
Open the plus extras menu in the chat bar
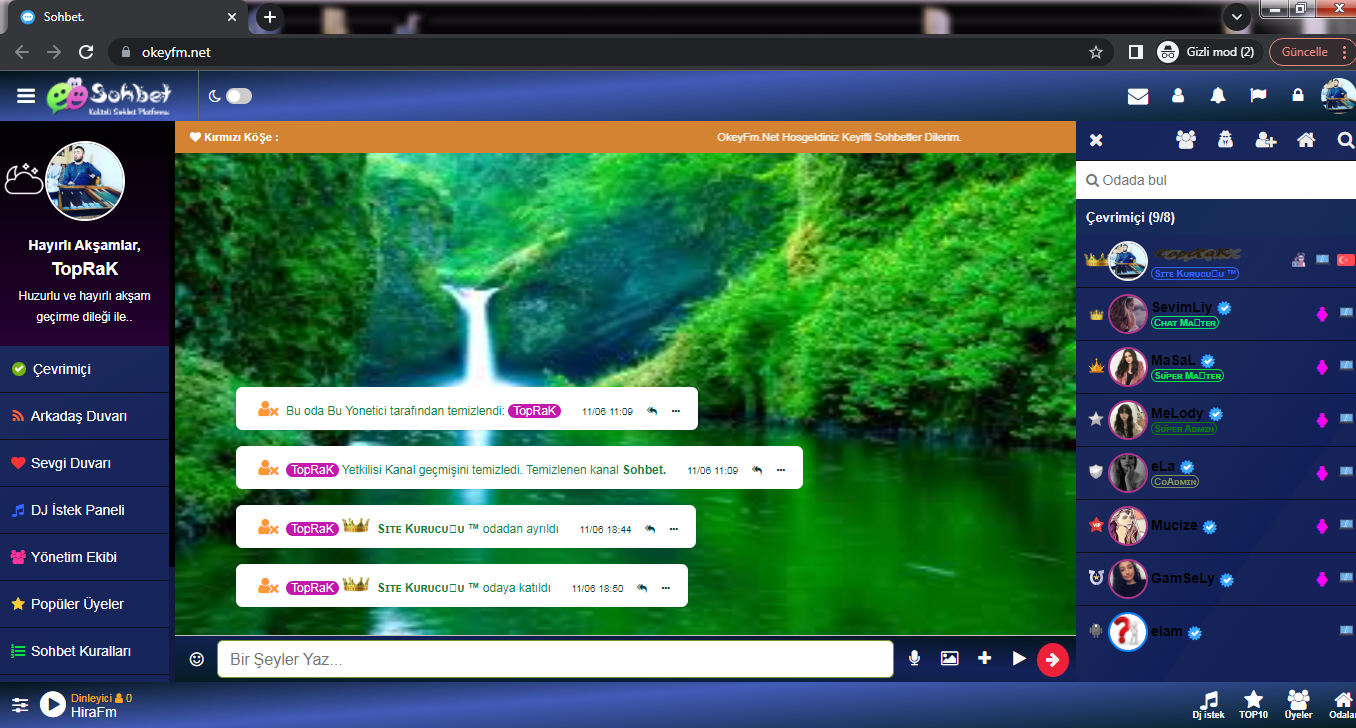point(985,658)
